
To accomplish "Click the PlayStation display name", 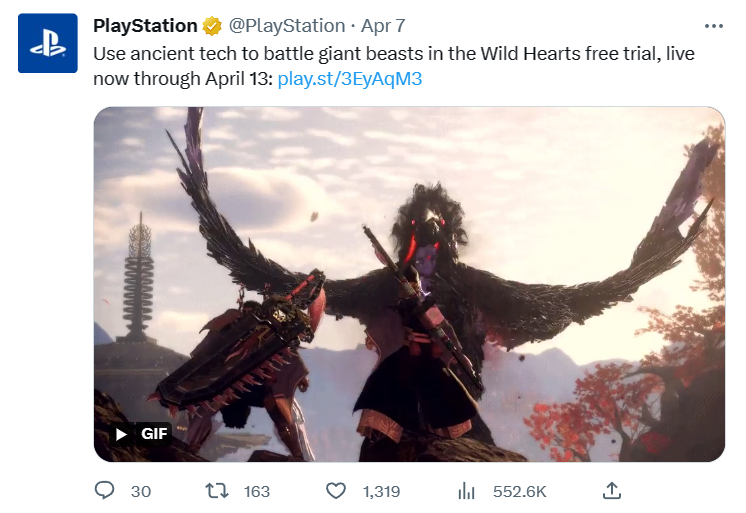I will (x=145, y=26).
